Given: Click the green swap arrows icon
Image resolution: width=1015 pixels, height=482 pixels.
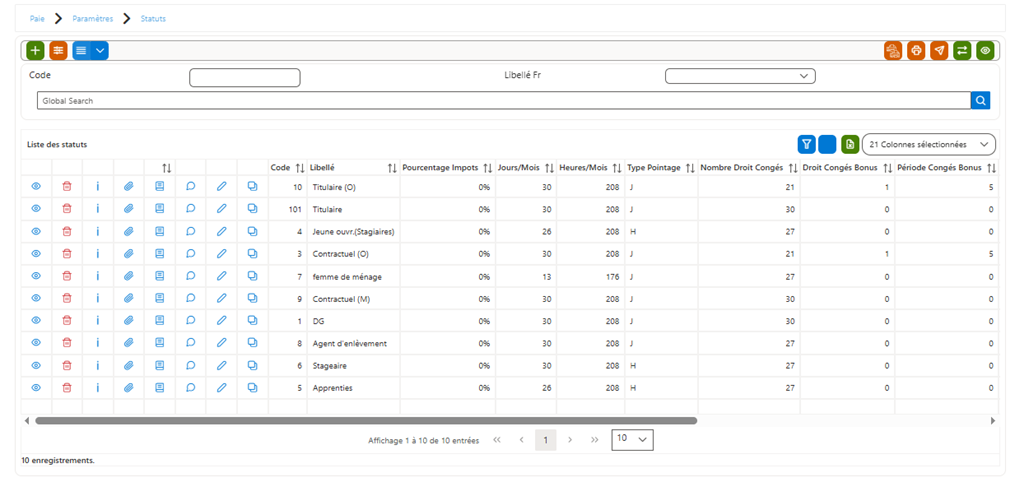Looking at the screenshot, I should pyautogui.click(x=962, y=50).
